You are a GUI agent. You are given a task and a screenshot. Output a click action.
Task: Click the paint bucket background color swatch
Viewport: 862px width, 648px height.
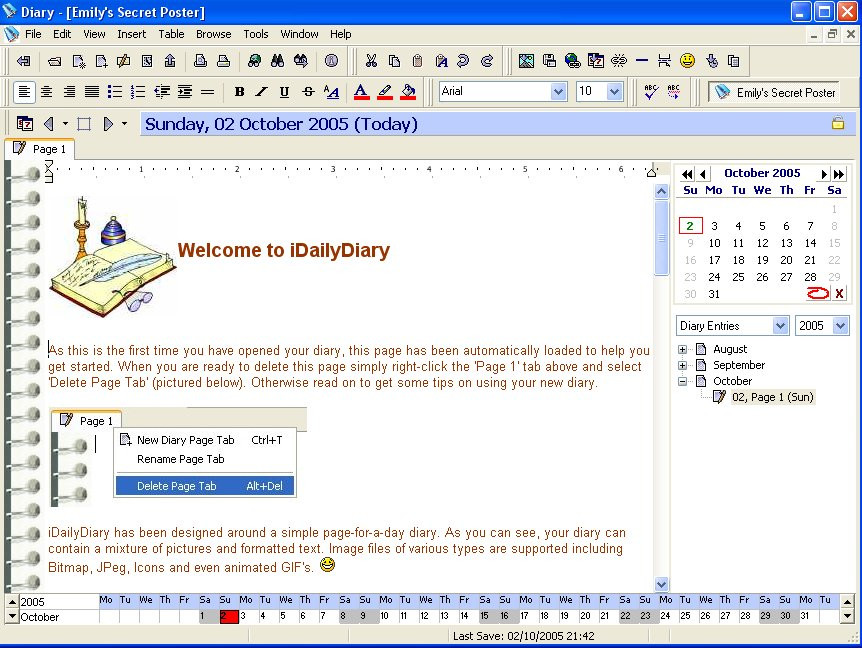(x=408, y=92)
